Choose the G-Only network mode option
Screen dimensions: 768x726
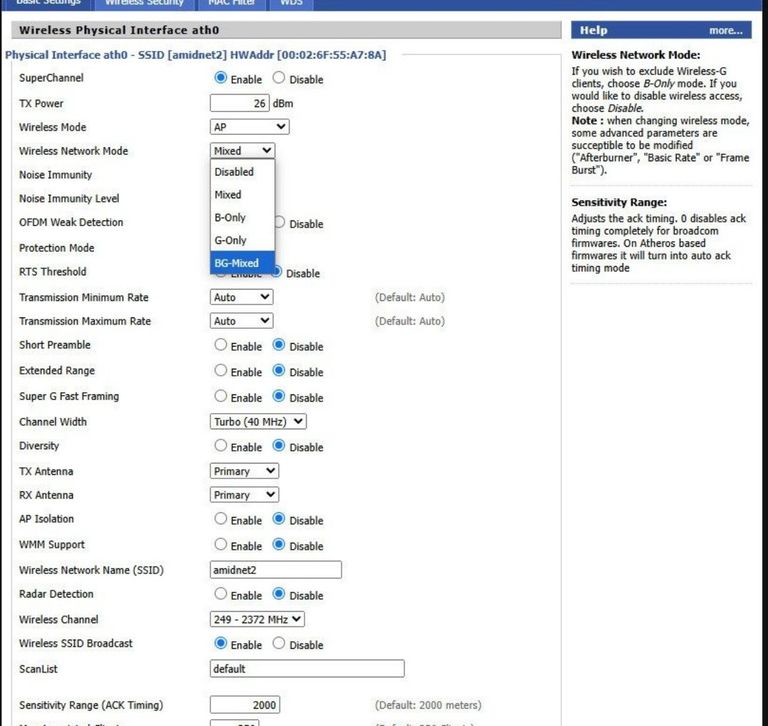(x=231, y=240)
